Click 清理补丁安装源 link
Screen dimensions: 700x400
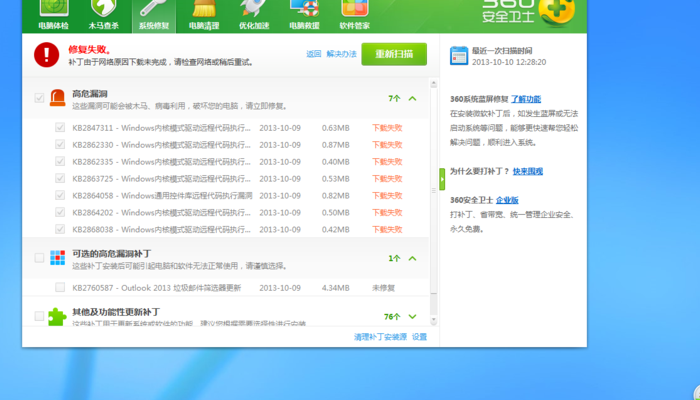380,337
